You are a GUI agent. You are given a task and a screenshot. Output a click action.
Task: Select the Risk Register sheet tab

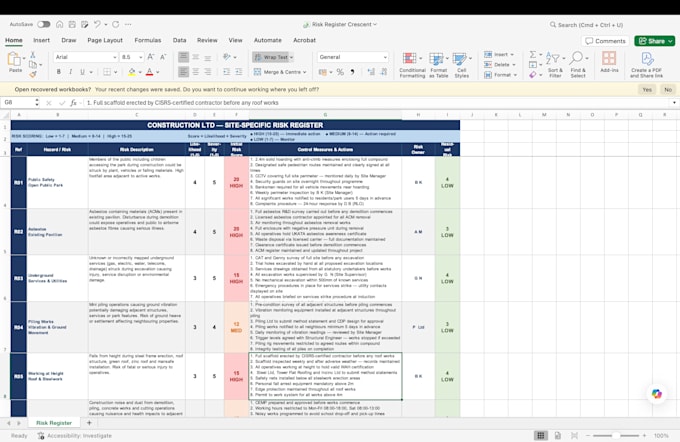click(54, 422)
